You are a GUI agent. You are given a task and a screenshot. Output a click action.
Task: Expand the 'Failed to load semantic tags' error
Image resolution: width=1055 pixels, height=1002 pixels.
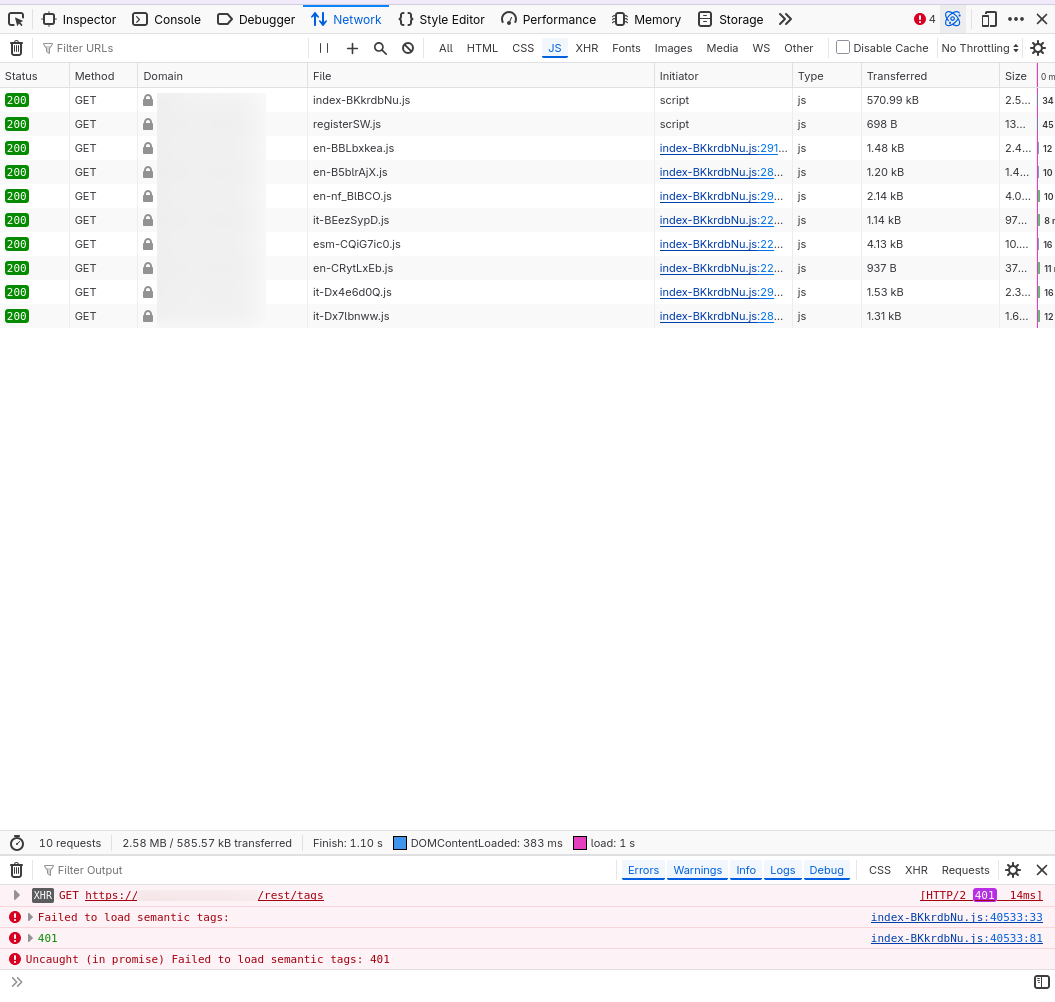point(30,917)
